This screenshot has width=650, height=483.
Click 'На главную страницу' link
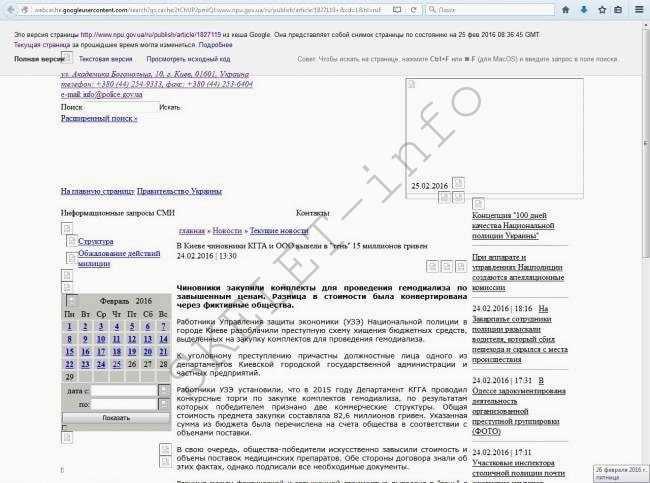(x=97, y=190)
